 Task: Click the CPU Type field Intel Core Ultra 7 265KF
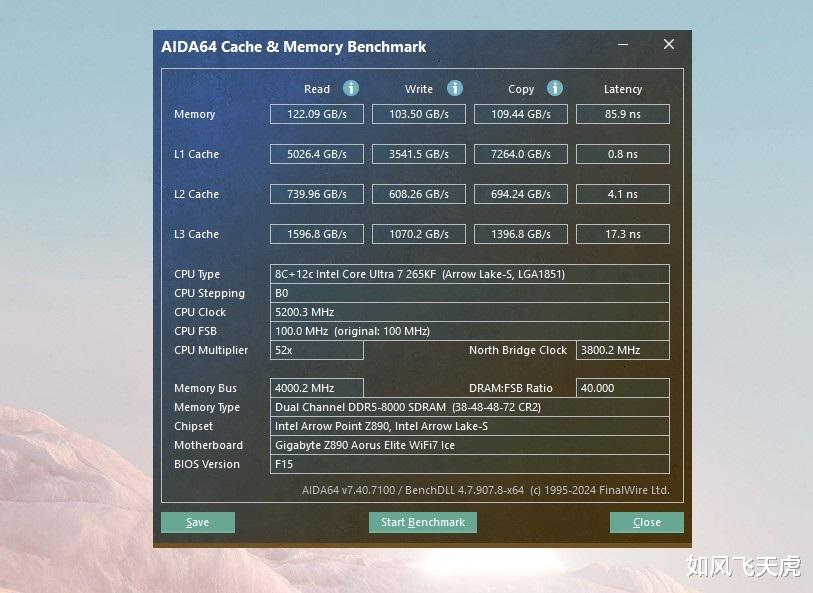pyautogui.click(x=470, y=274)
